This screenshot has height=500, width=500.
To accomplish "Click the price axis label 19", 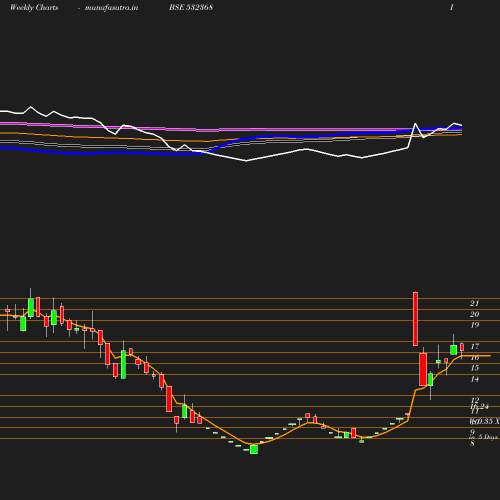I will [475, 325].
